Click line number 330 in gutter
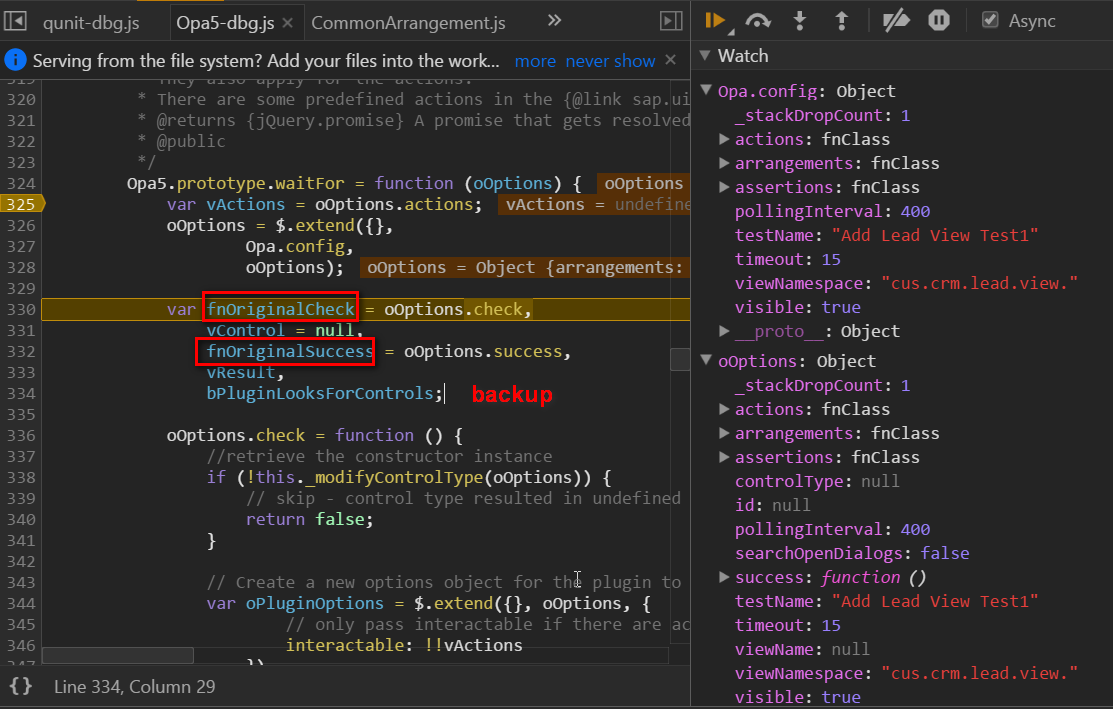This screenshot has width=1113, height=709. coord(21,309)
